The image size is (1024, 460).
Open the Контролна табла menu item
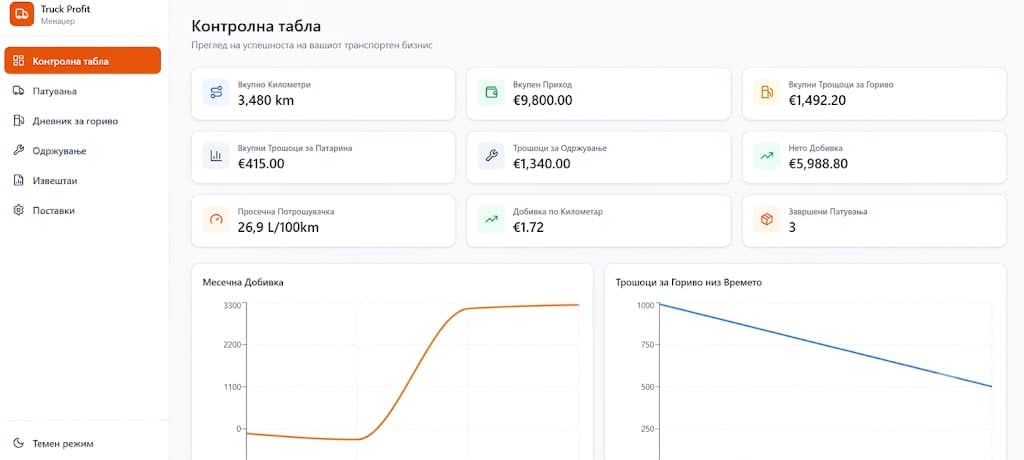click(x=83, y=61)
